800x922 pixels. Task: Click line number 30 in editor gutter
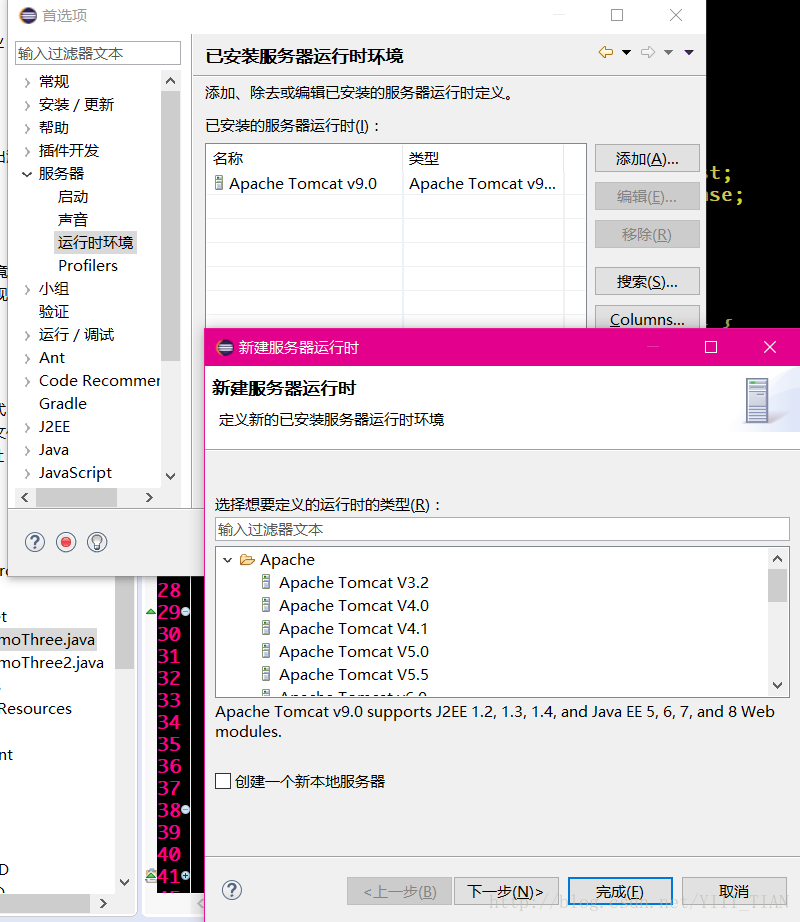[169, 634]
